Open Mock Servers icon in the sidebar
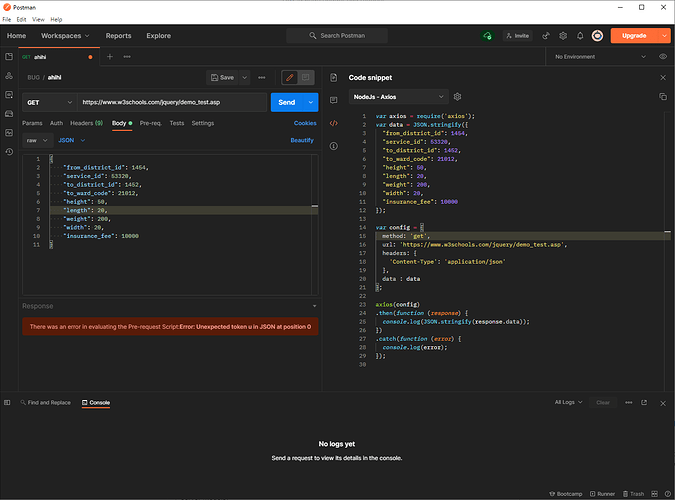Image resolution: width=675 pixels, height=500 pixels. coord(9,114)
